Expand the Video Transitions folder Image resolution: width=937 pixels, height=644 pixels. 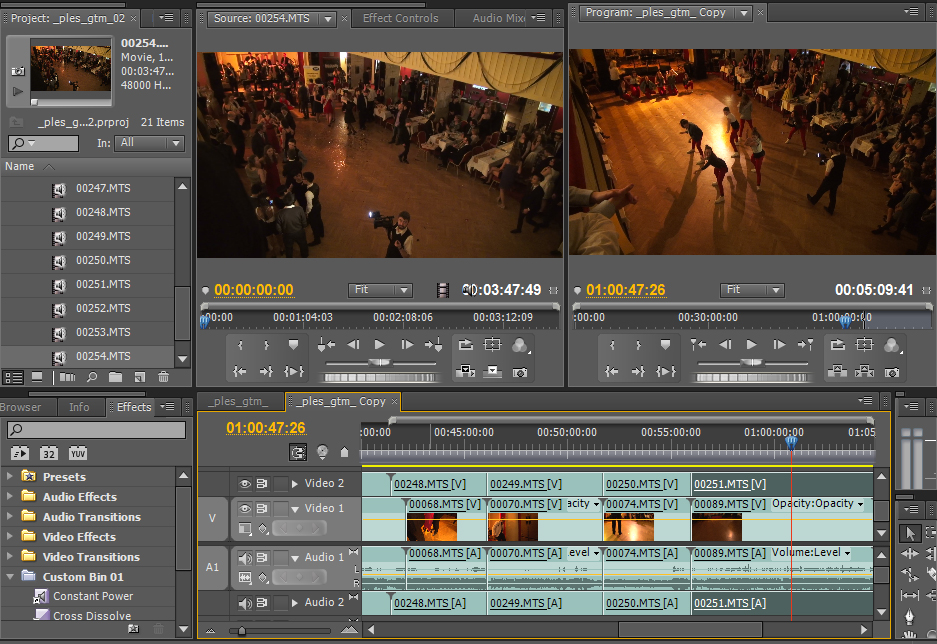(x=10, y=556)
